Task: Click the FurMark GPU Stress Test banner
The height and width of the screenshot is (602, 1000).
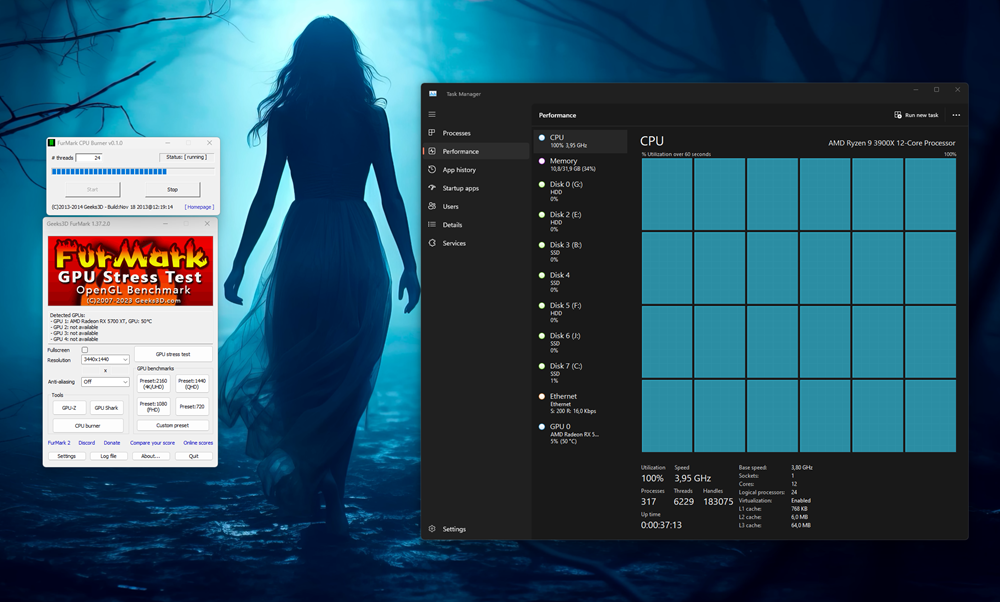Action: 131,271
